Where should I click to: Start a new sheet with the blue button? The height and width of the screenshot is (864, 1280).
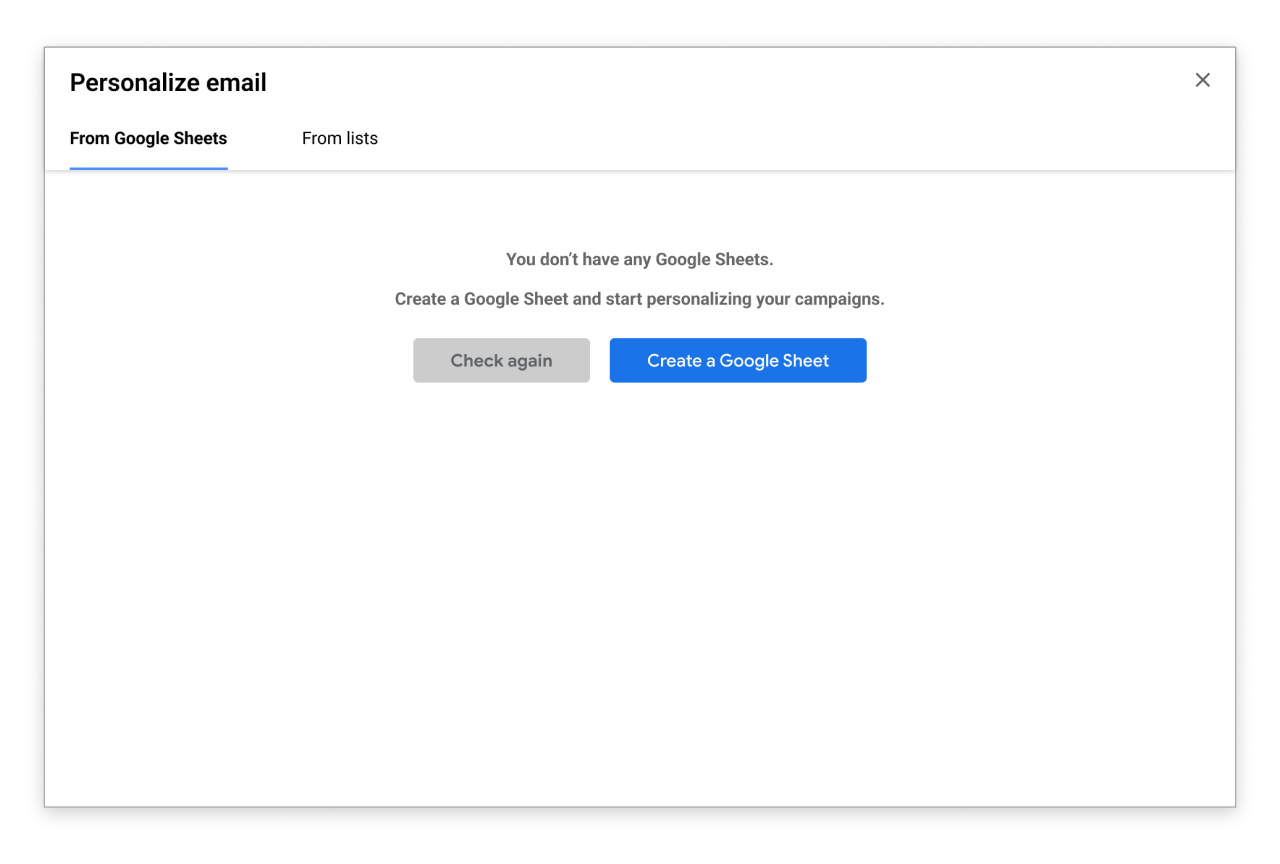click(738, 361)
